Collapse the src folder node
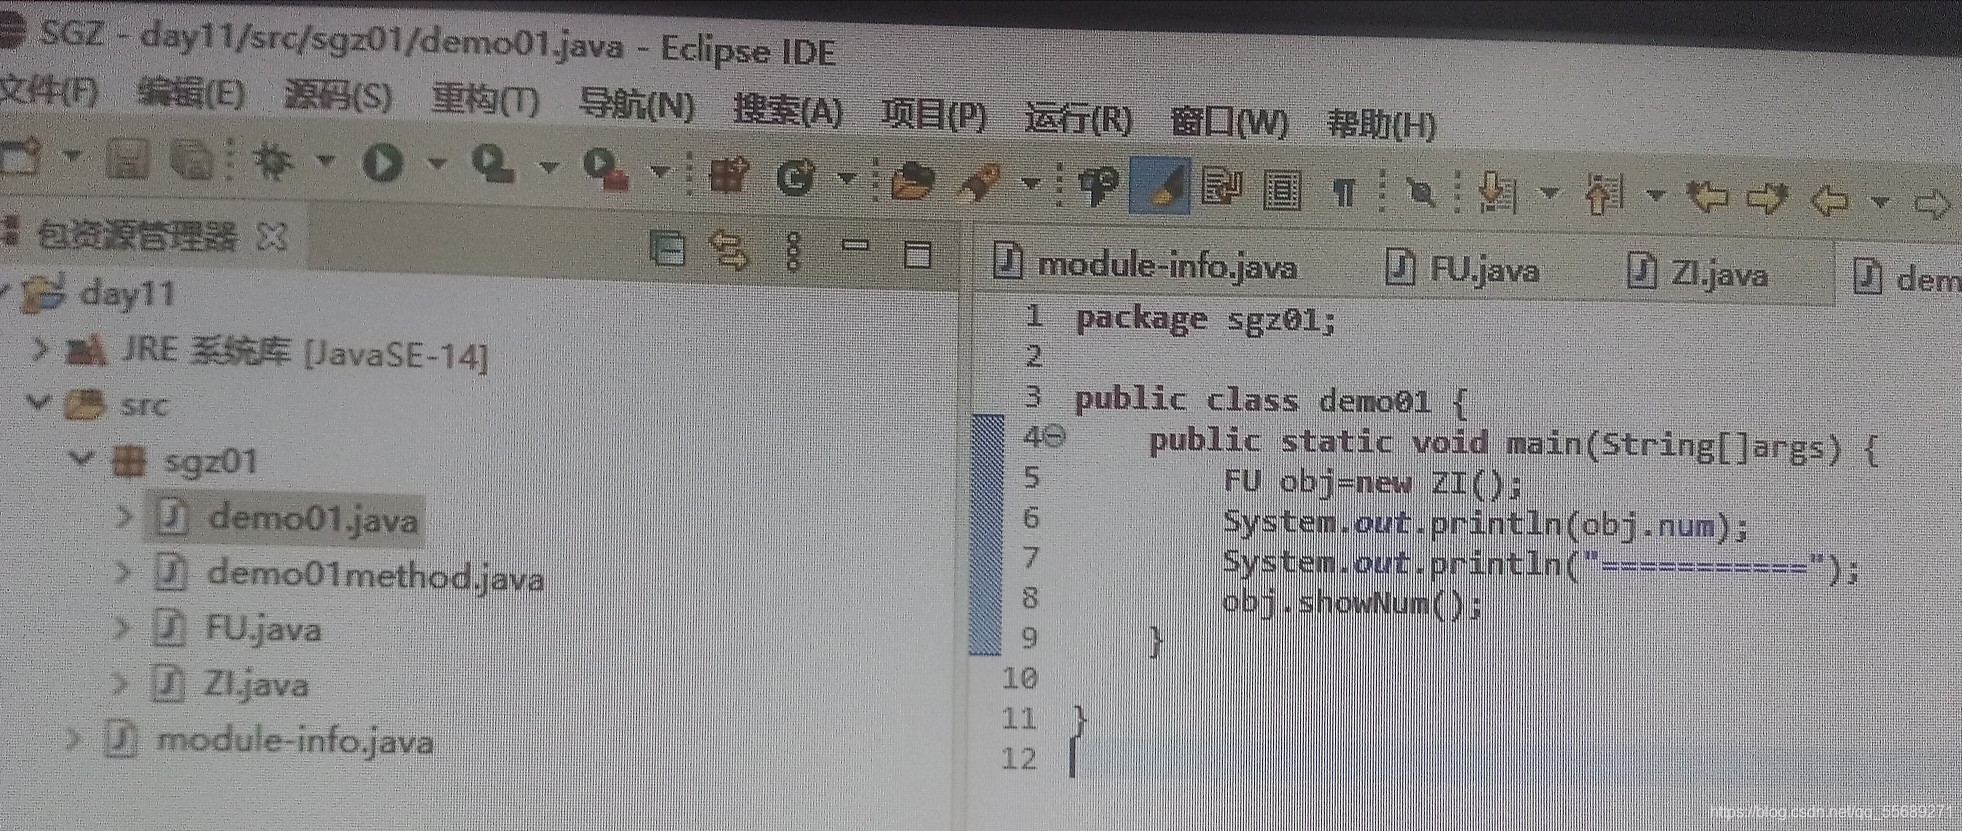 tap(38, 403)
